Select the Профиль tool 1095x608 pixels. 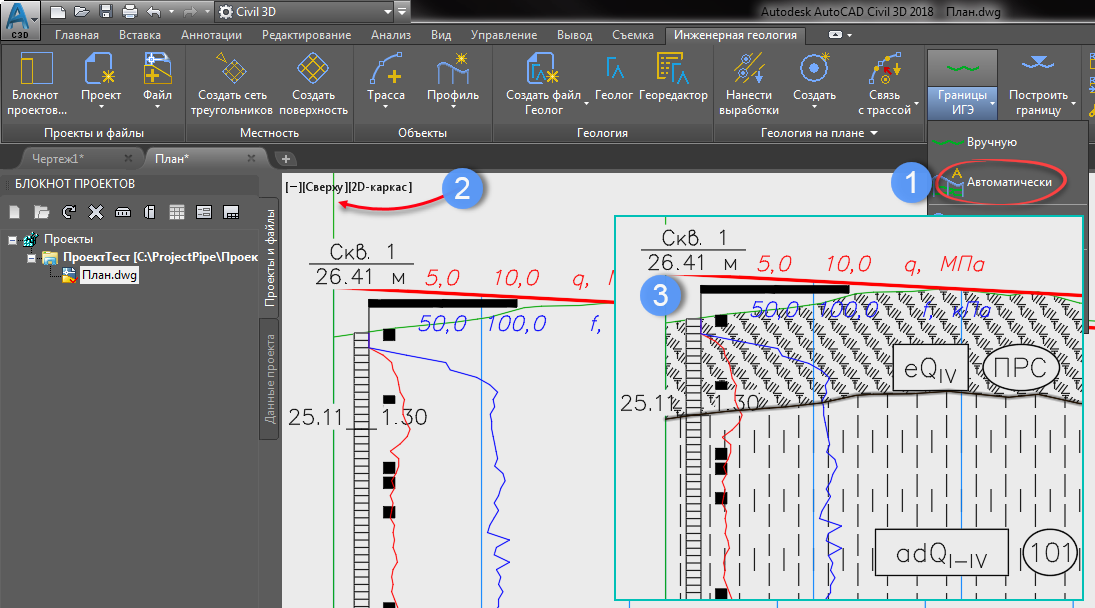pos(453,82)
